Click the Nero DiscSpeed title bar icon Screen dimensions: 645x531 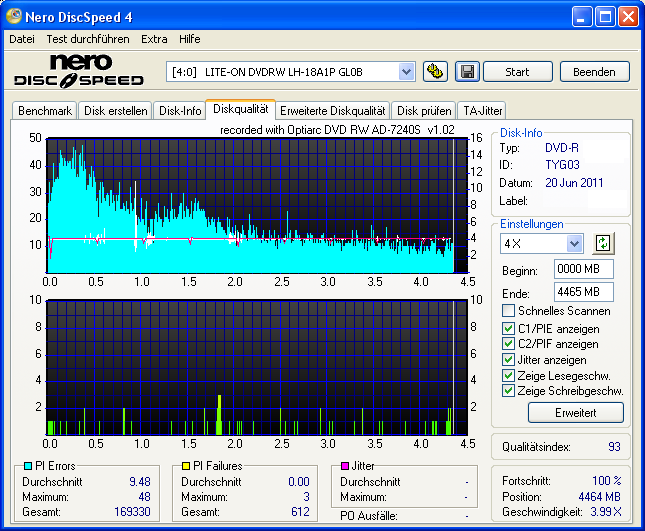[15, 17]
